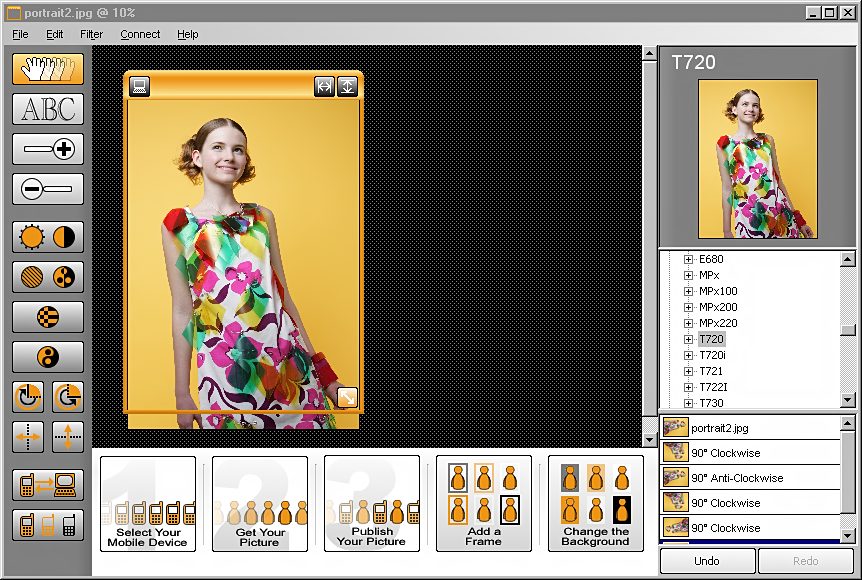Click the crop frame resize corner handle
862x580 pixels.
click(x=346, y=398)
